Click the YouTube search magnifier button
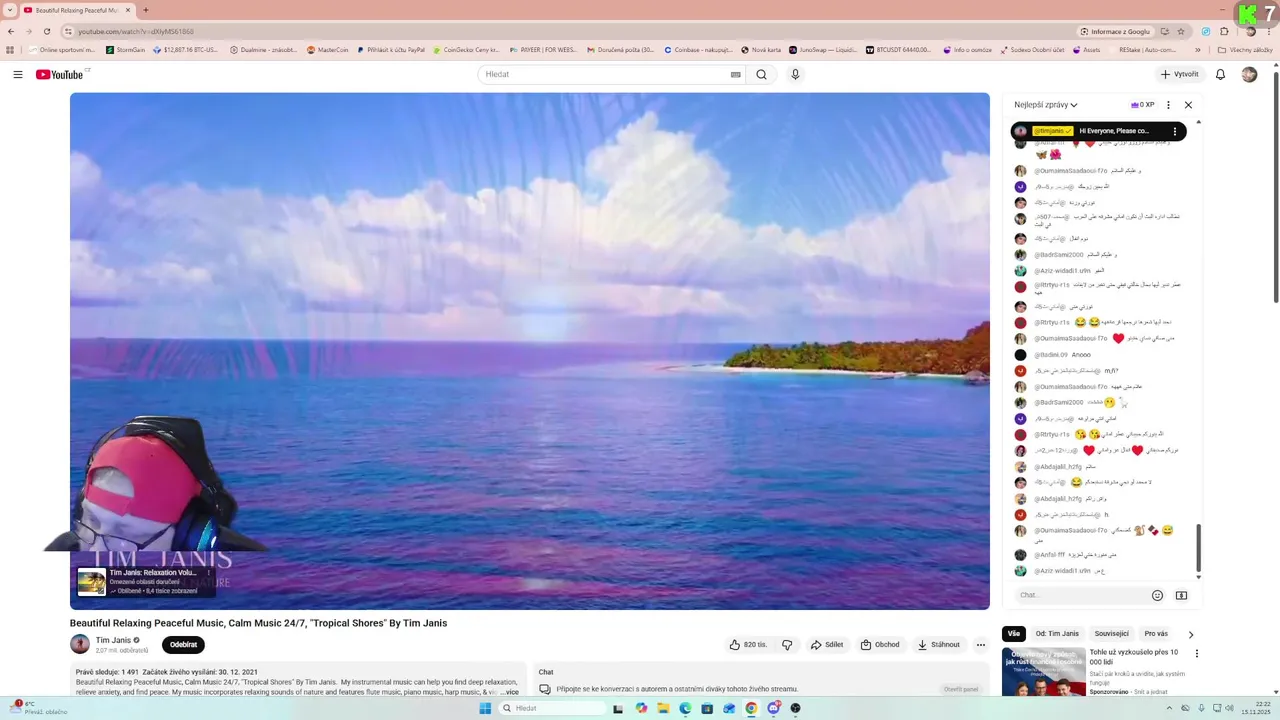The image size is (1280, 720). (x=761, y=74)
